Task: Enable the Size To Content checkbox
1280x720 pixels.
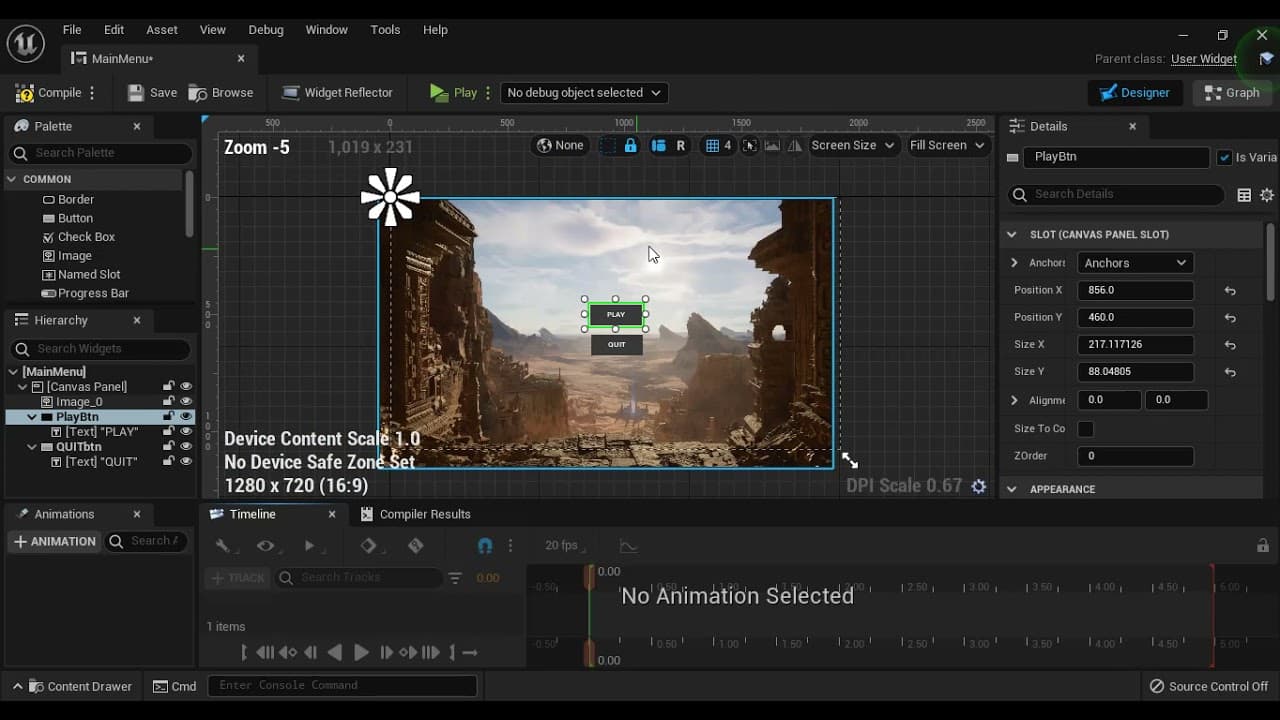Action: [x=1085, y=429]
